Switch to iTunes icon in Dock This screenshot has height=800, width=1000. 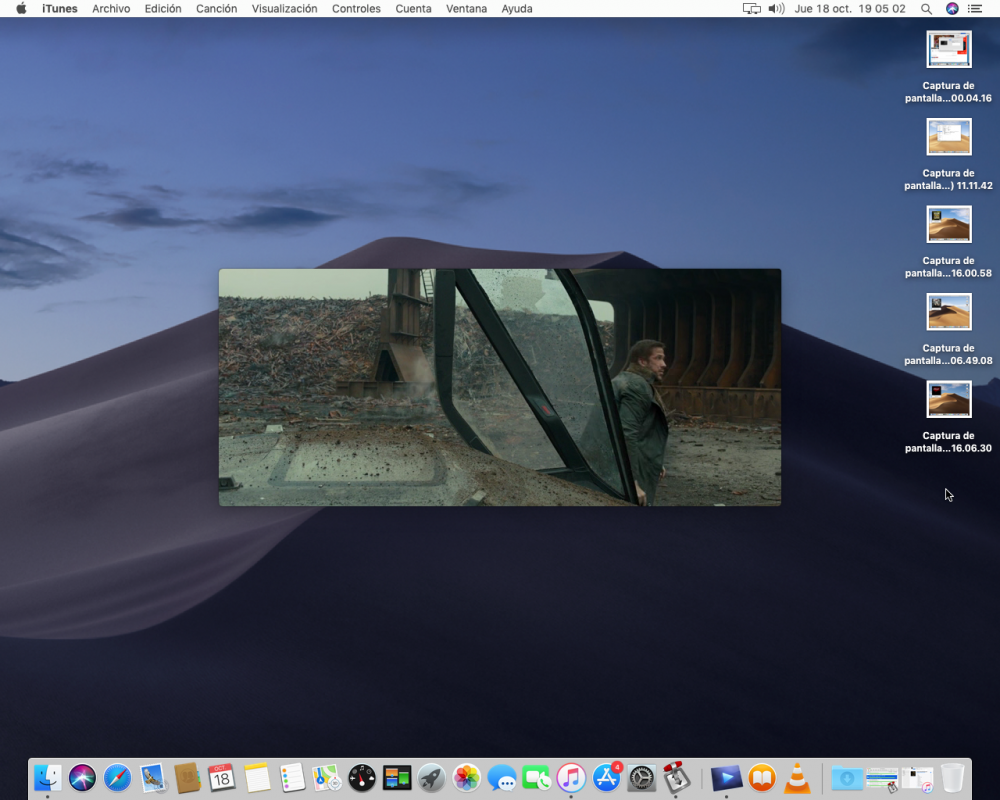point(571,778)
